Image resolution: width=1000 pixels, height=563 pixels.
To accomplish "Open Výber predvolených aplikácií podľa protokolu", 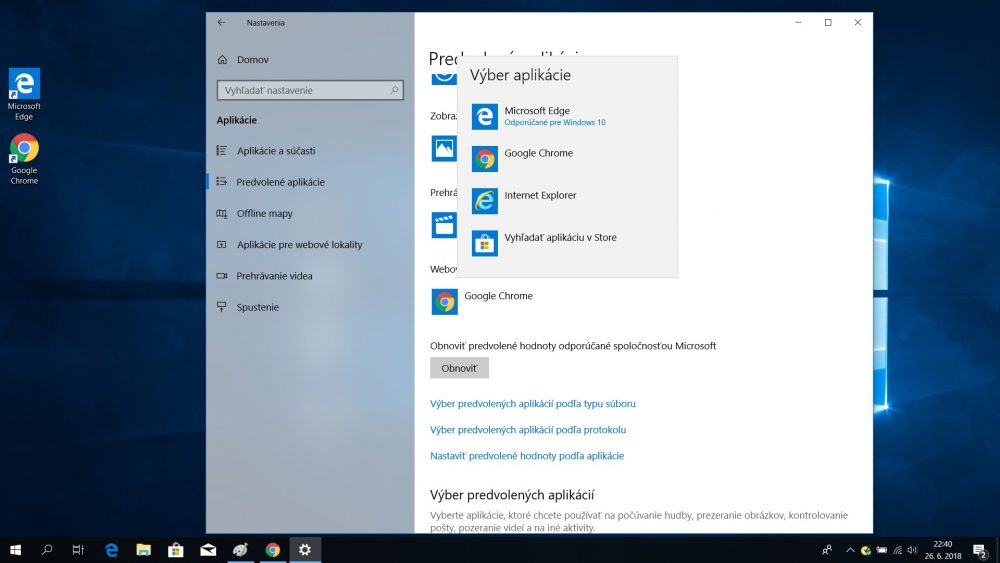I will 528,430.
